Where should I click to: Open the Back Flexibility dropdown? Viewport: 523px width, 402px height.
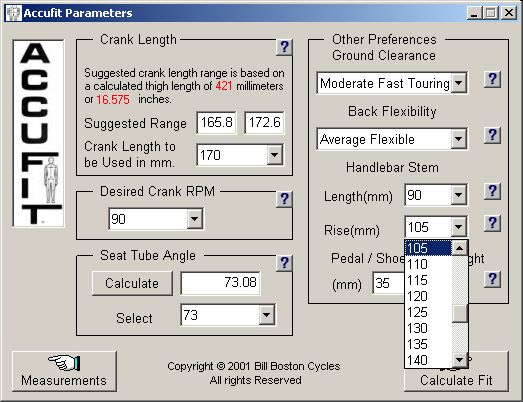pos(459,138)
